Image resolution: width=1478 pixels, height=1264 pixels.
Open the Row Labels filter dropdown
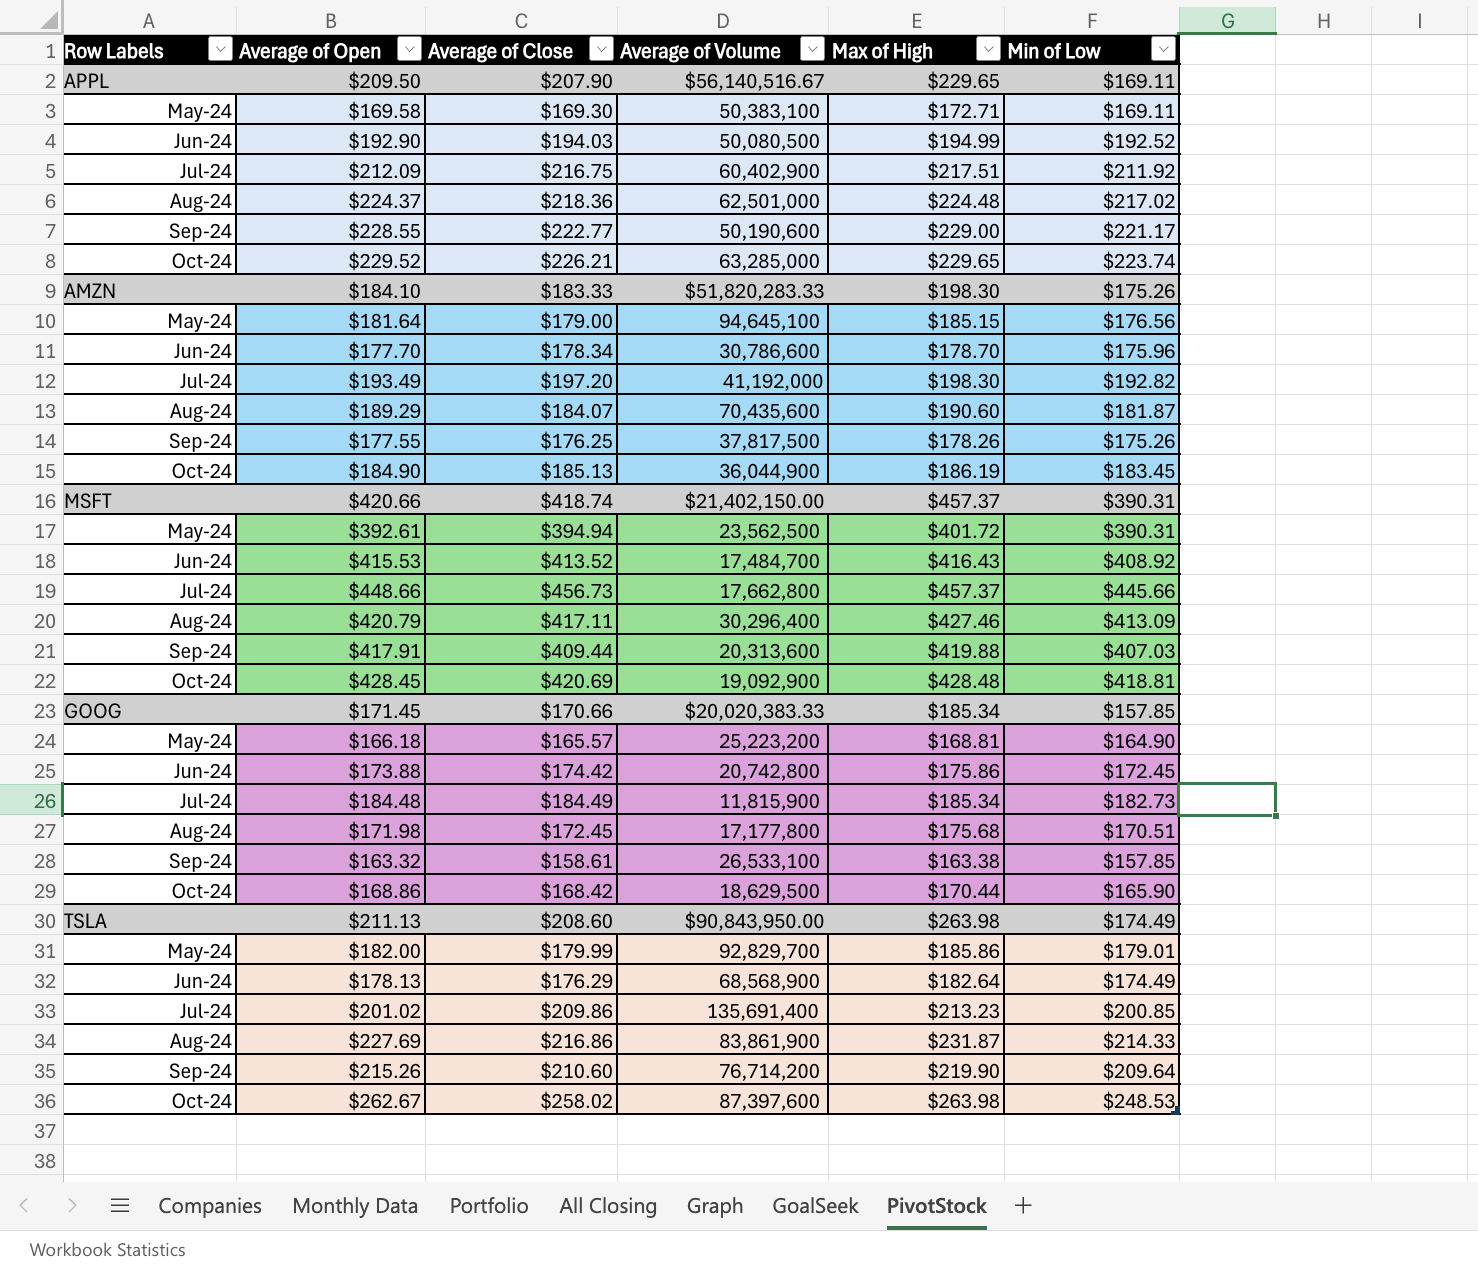point(219,49)
